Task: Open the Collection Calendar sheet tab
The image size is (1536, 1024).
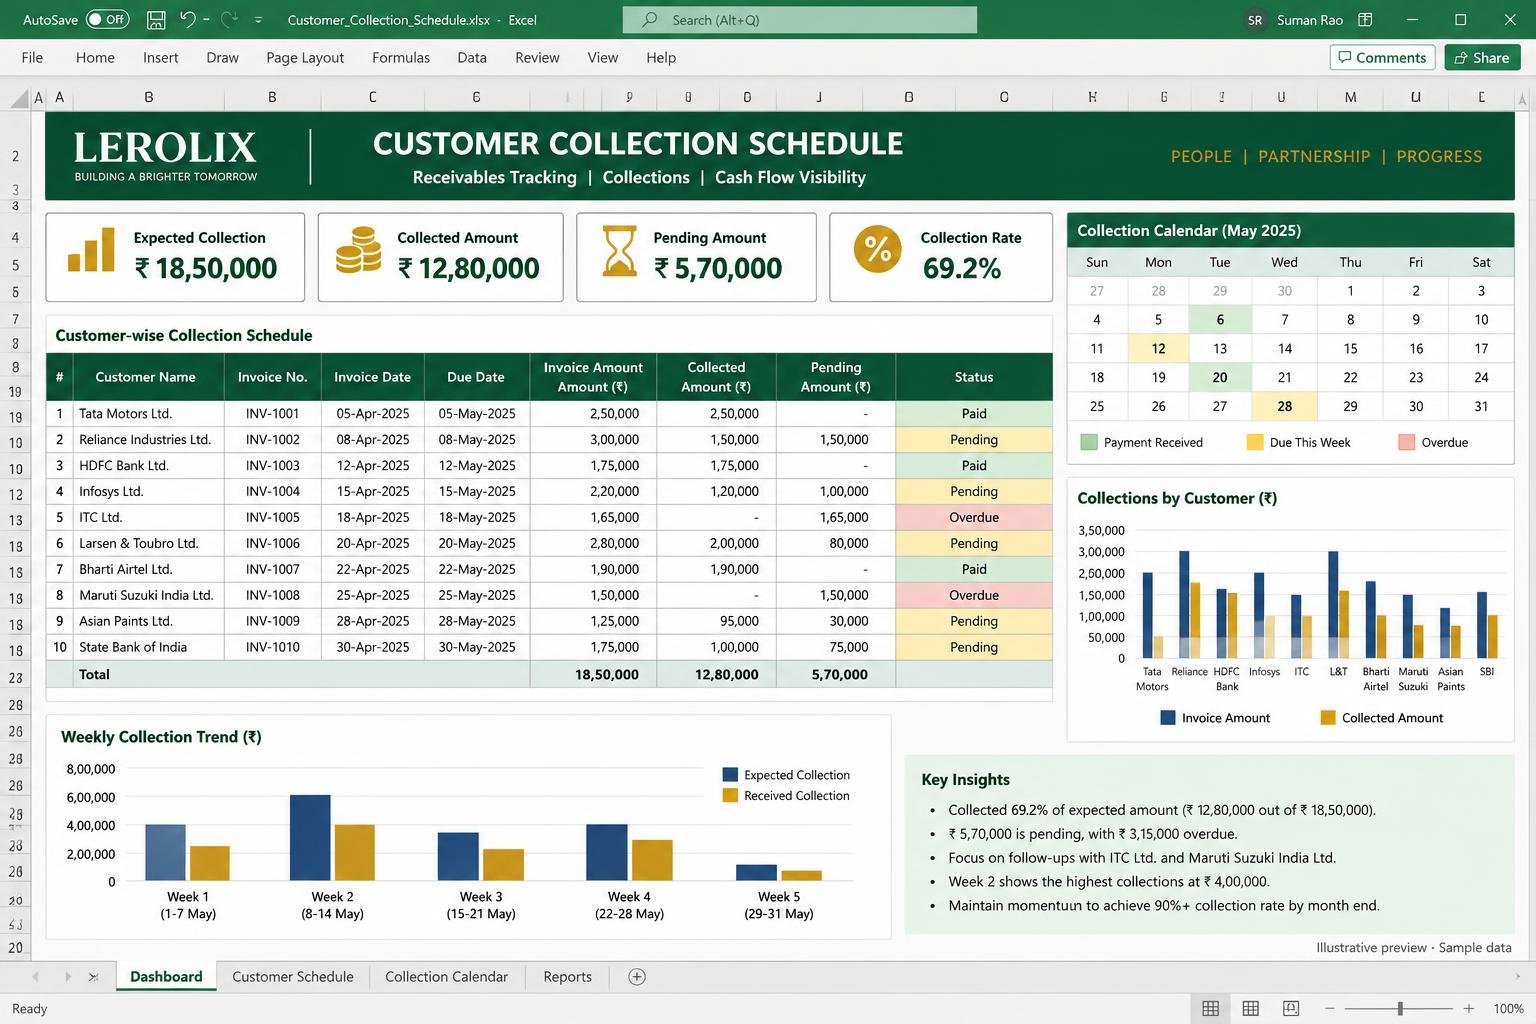Action: (446, 977)
